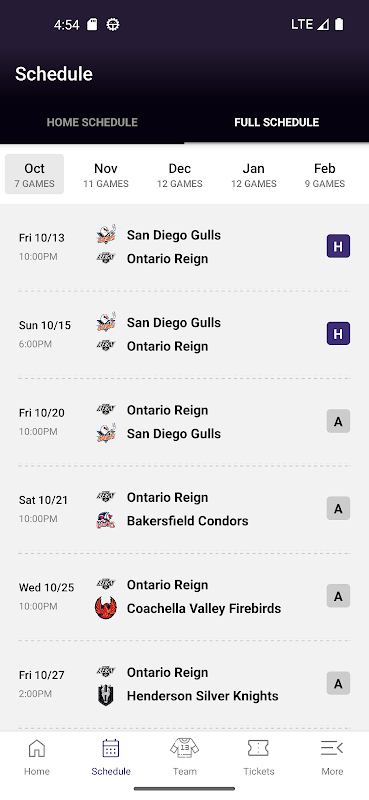This screenshot has width=369, height=800.
Task: Switch to the Home Schedule tab
Action: (x=92, y=122)
